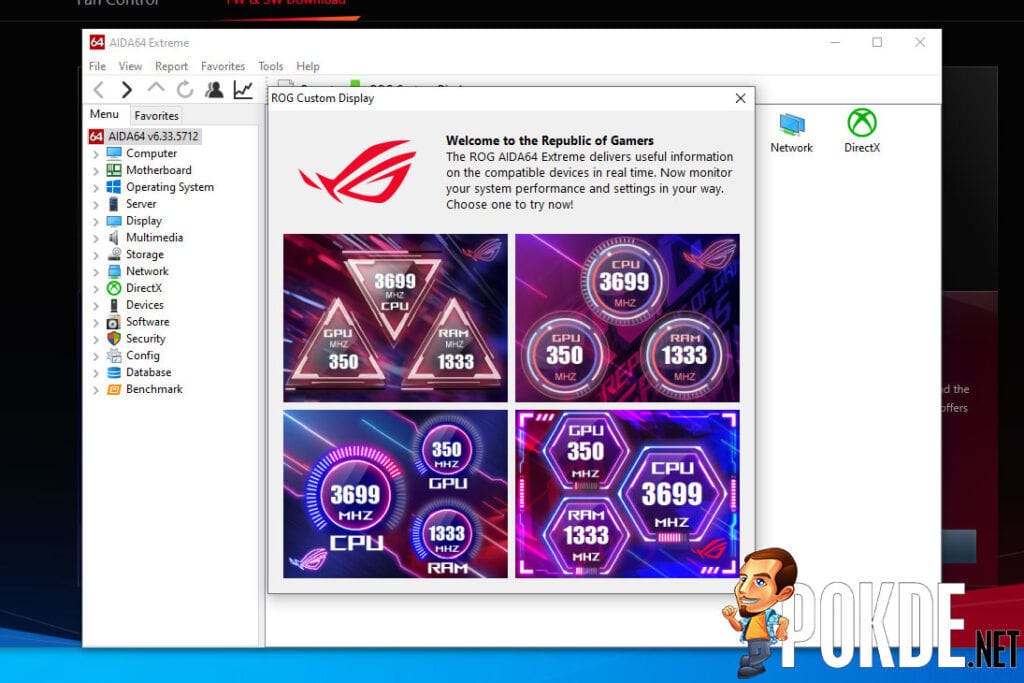The image size is (1024, 683).
Task: Open the graph chart toolbar icon
Action: pyautogui.click(x=243, y=89)
